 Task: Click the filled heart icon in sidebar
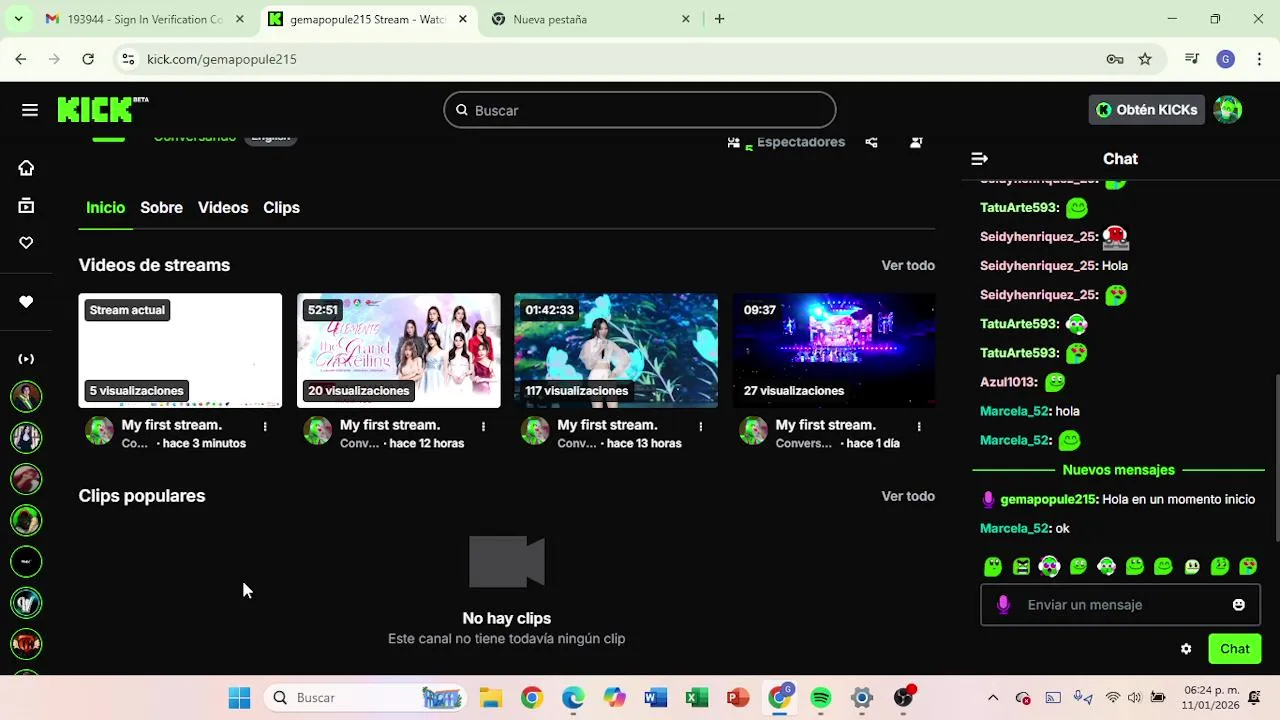point(26,302)
